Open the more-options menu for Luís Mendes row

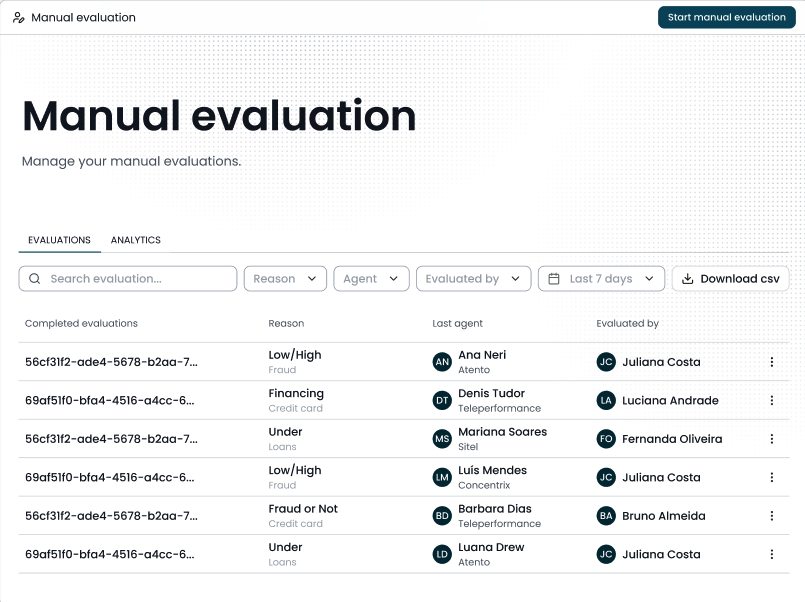(x=772, y=477)
